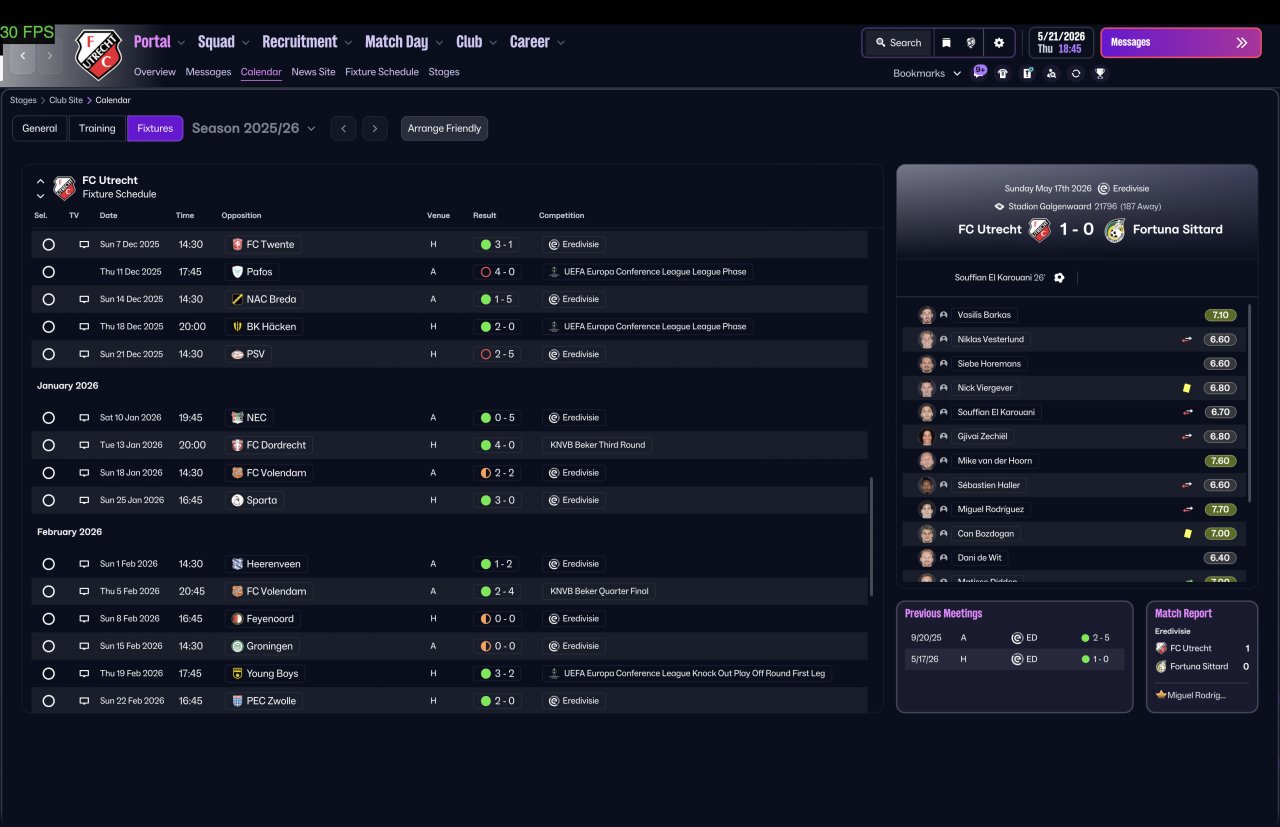Screen dimensions: 1280x827
Task: Open the settings gear icon
Action: tap(998, 43)
